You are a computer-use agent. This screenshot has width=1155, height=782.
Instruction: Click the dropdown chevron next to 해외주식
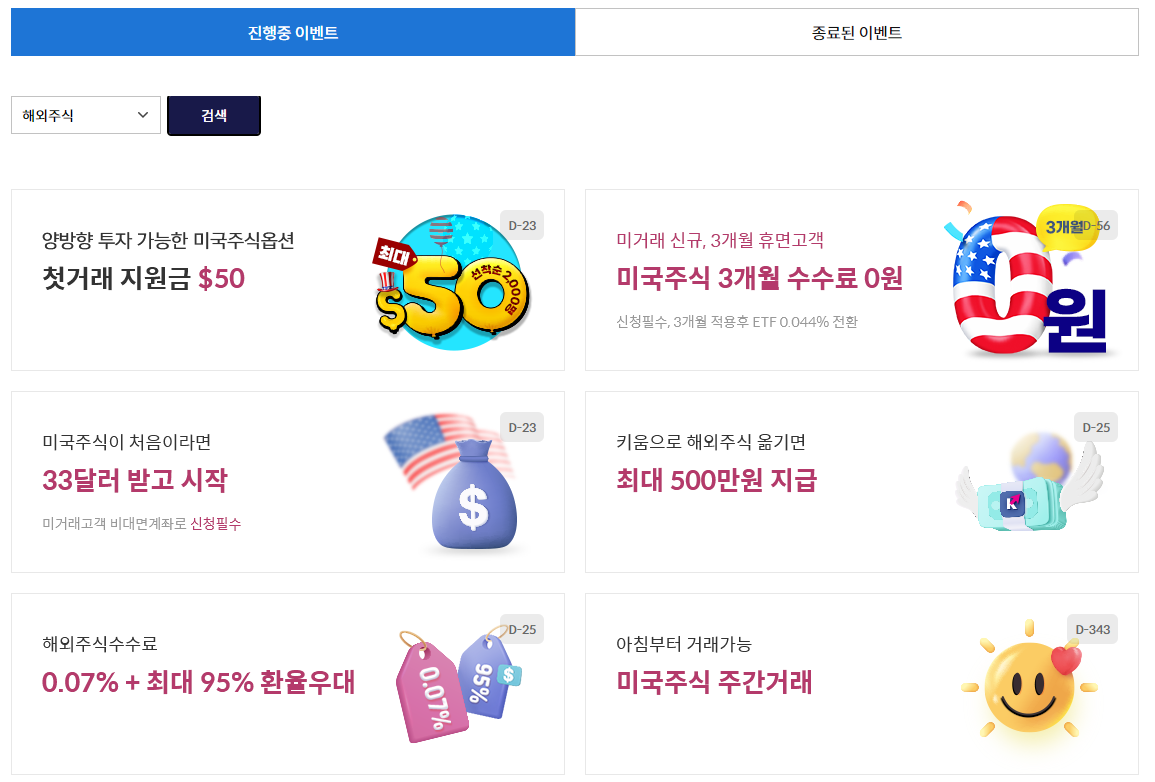pyautogui.click(x=144, y=114)
